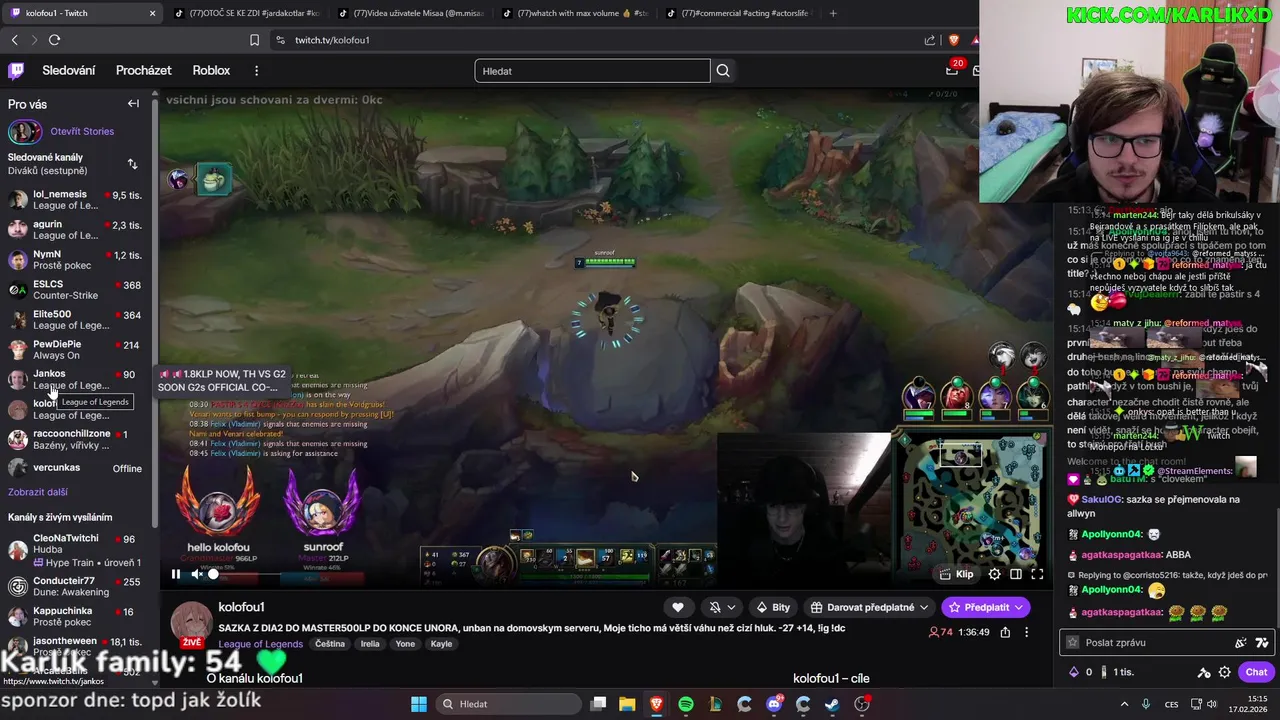1280x720 pixels.
Task: Open the Twitch notifications inbox icon
Action: pyautogui.click(x=952, y=70)
